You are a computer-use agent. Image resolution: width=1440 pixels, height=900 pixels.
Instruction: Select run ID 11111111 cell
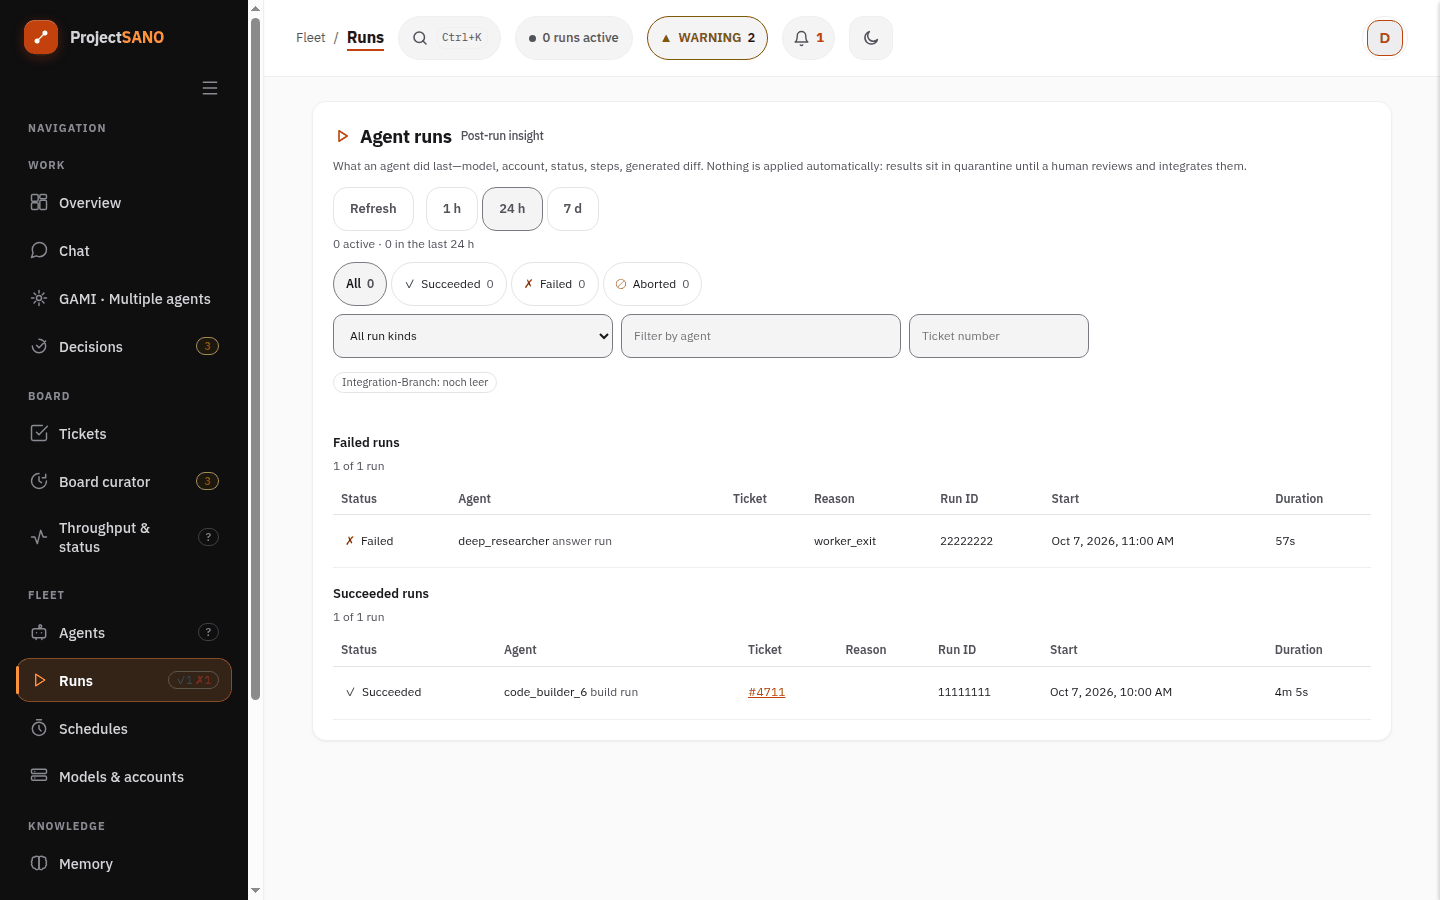(964, 692)
